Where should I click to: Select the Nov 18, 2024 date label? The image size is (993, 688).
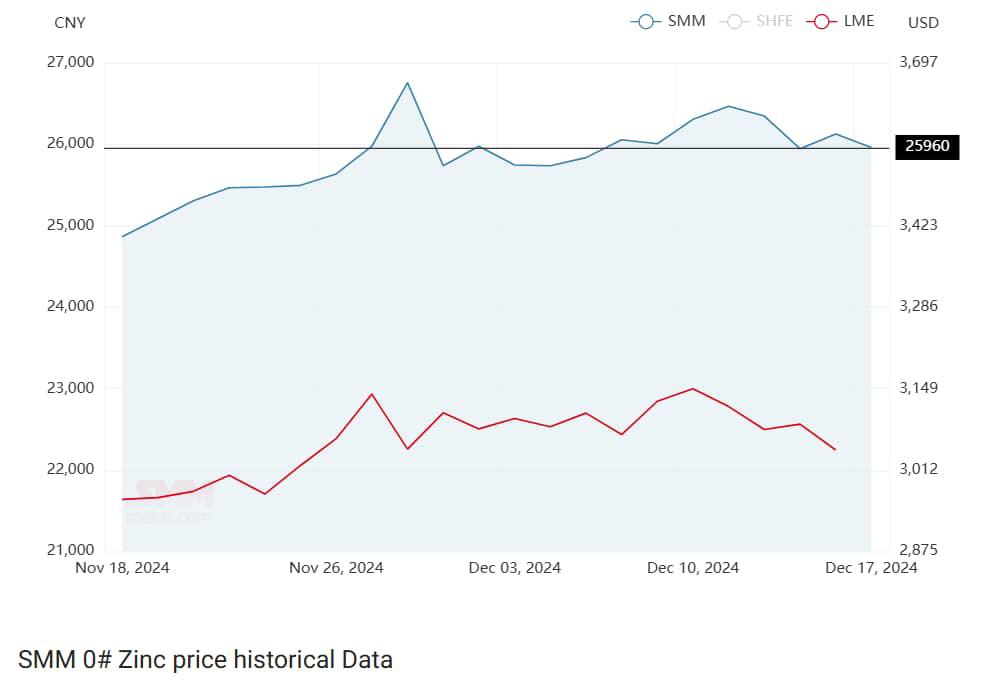tap(122, 567)
